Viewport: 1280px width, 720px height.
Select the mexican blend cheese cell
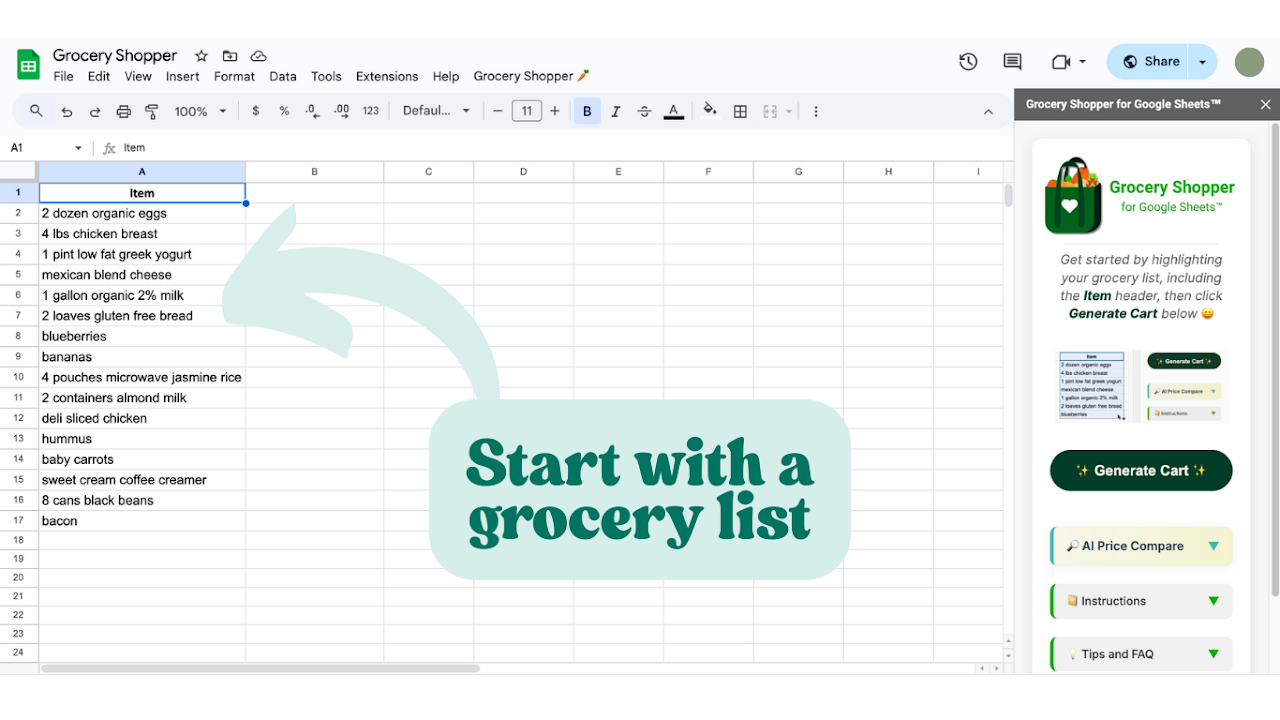[x=142, y=275]
